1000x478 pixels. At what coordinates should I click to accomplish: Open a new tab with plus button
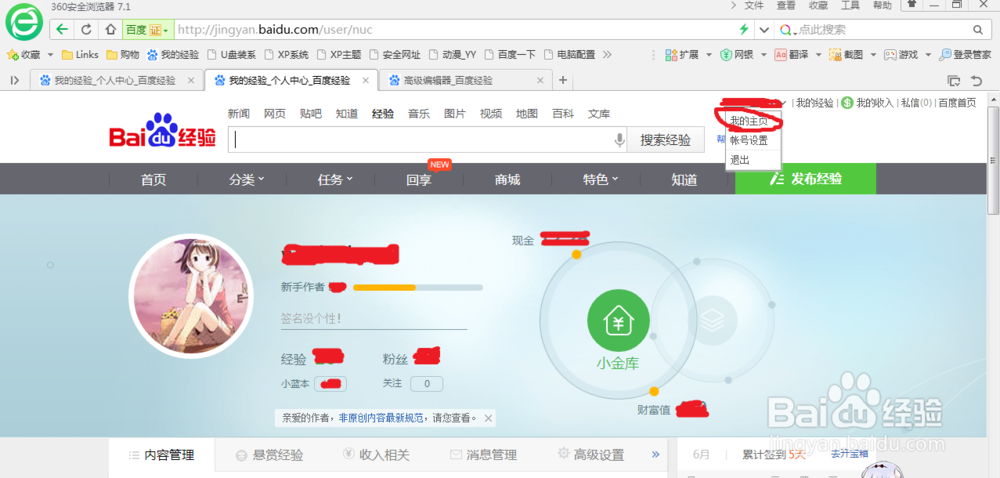coord(562,80)
